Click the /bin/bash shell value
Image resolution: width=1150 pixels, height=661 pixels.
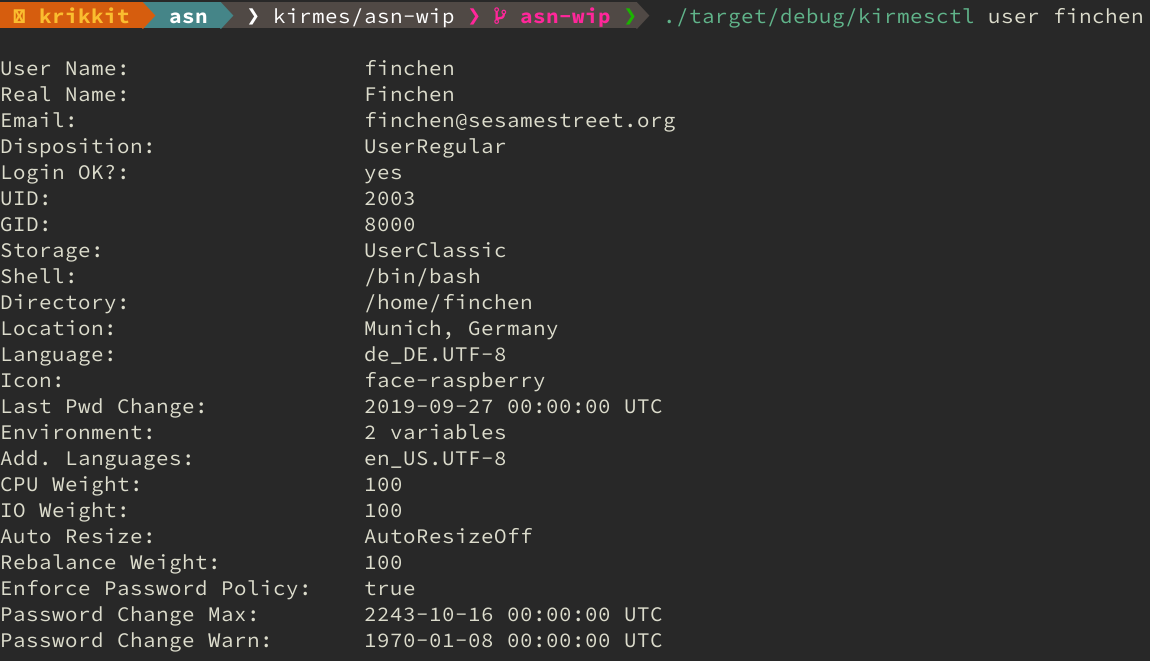click(x=422, y=277)
